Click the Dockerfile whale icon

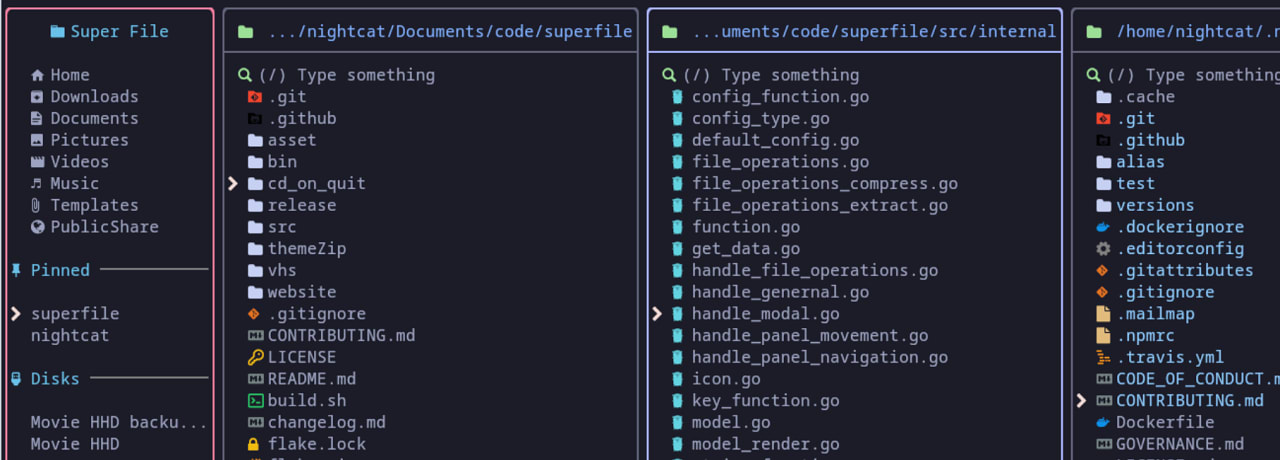click(x=1103, y=423)
